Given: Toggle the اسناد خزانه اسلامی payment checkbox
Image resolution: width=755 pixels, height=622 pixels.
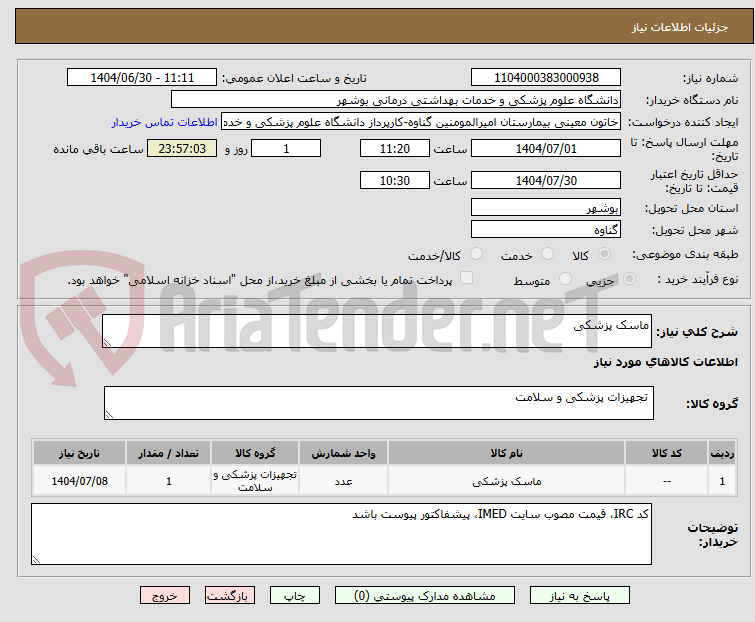Looking at the screenshot, I should (x=466, y=278).
